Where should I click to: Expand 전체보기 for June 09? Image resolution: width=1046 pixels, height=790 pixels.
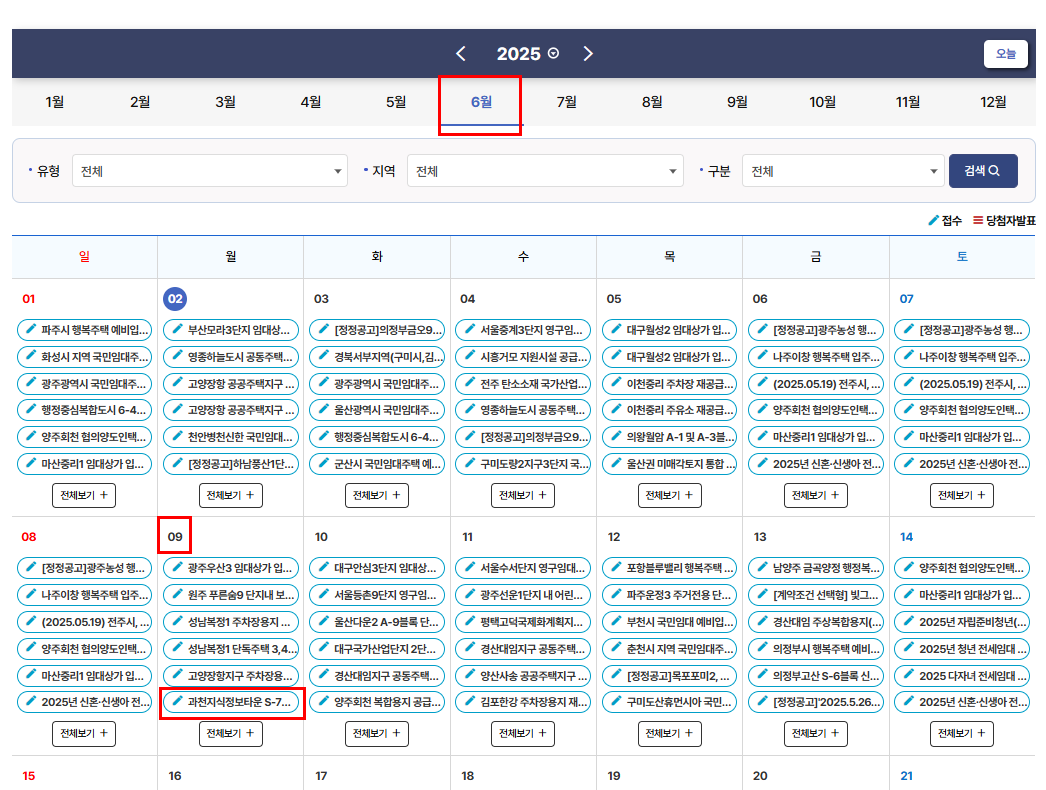click(x=231, y=733)
